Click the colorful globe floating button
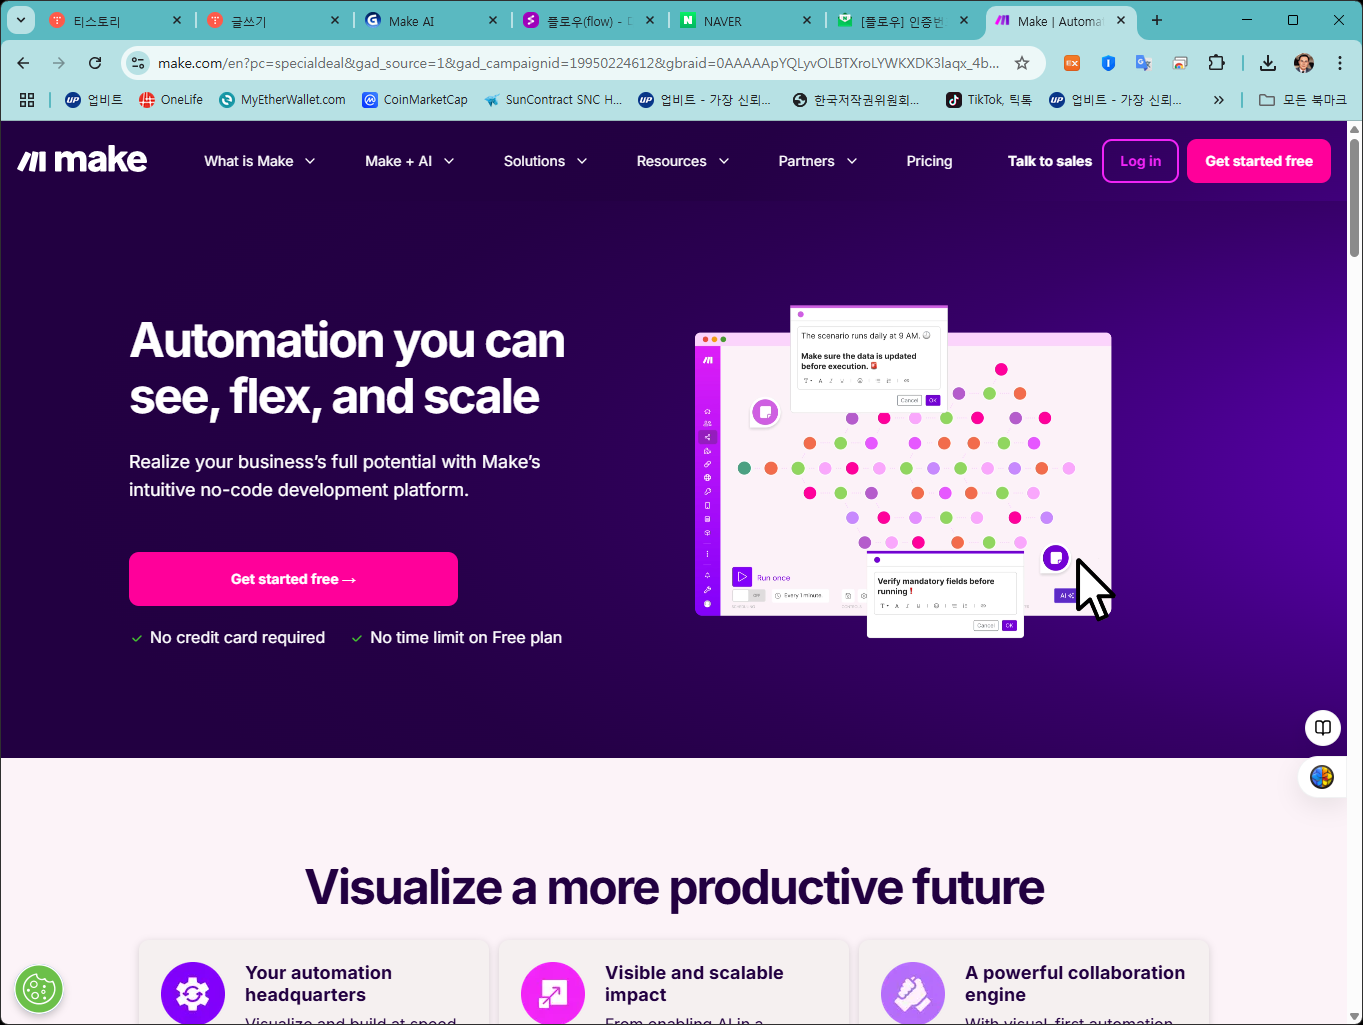The height and width of the screenshot is (1025, 1363). (x=1322, y=777)
